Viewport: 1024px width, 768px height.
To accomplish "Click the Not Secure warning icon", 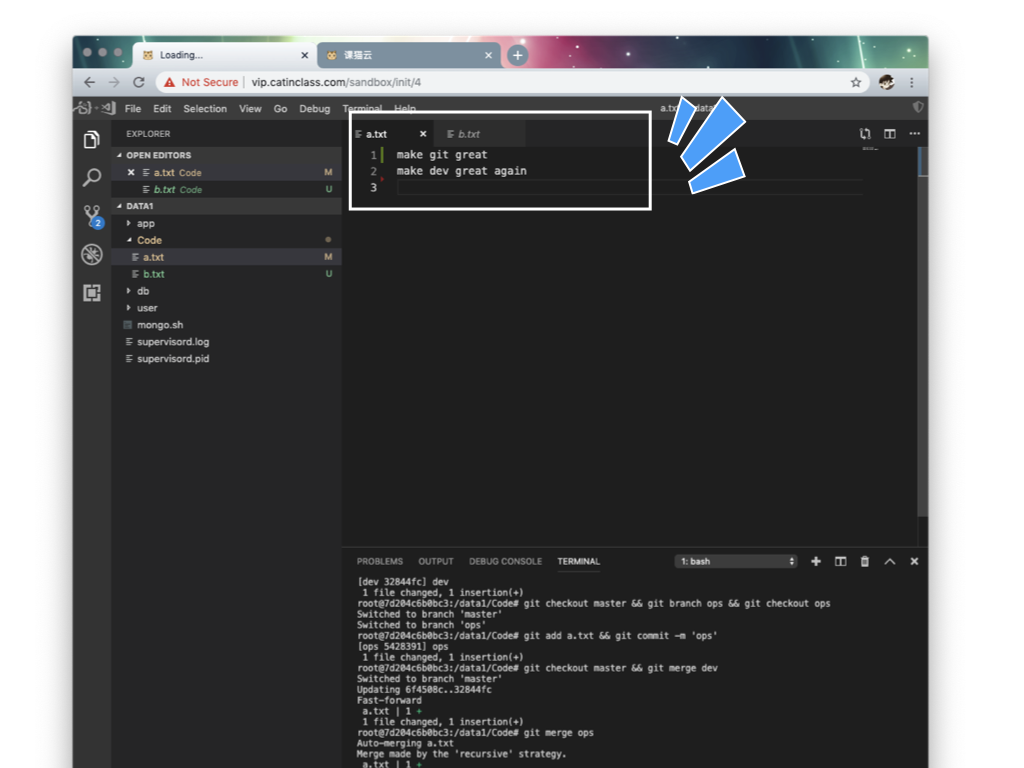I will tap(170, 82).
